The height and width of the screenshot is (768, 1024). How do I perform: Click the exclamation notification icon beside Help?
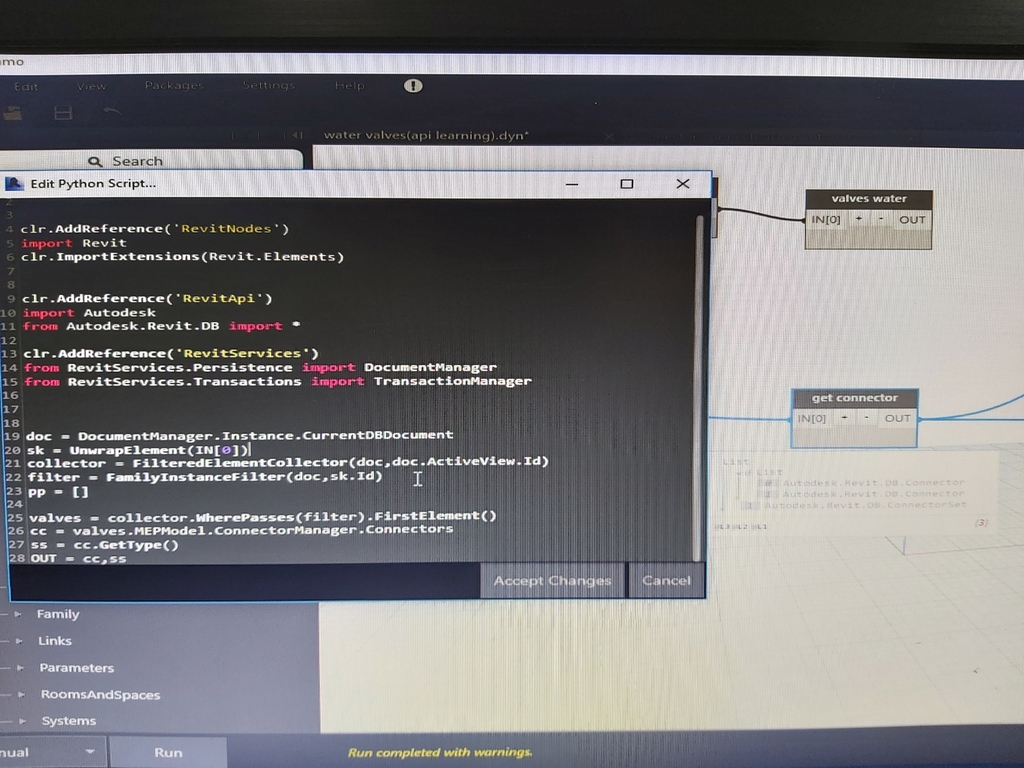coord(412,86)
